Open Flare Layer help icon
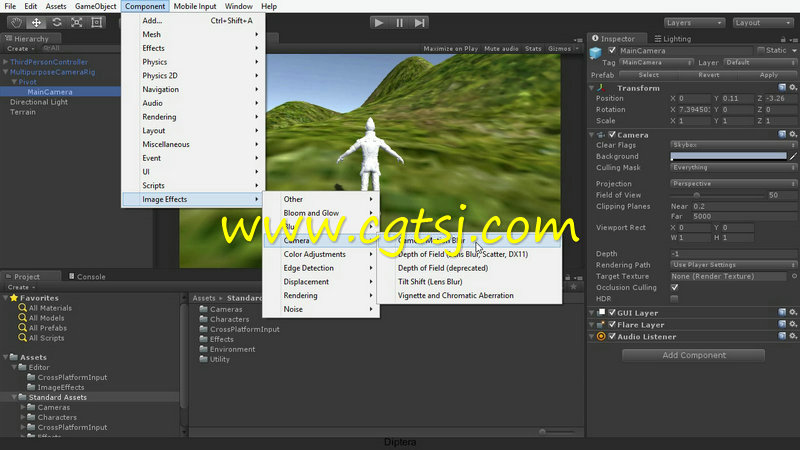The image size is (800, 450). tap(782, 324)
